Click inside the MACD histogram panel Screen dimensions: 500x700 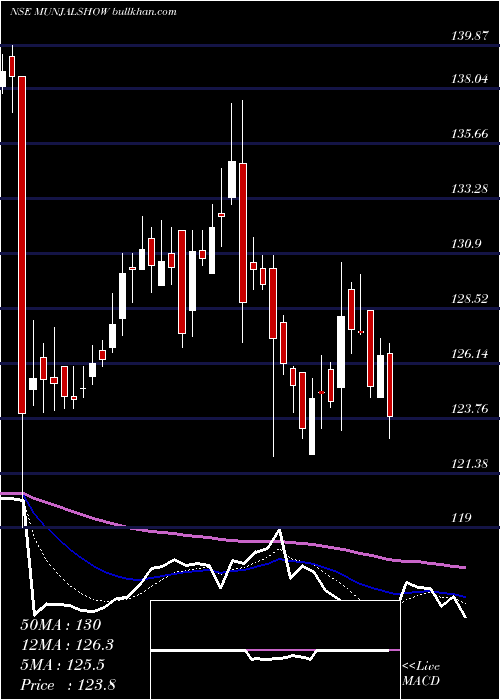(x=275, y=650)
